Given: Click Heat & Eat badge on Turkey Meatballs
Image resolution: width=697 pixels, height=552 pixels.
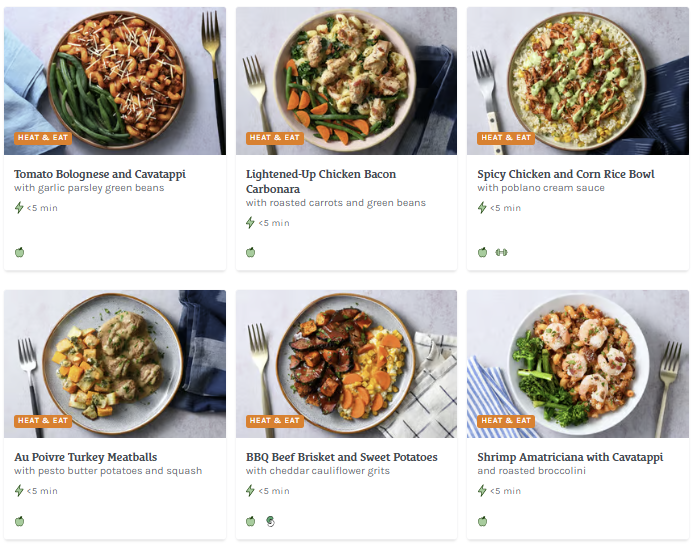Looking at the screenshot, I should click(43, 421).
